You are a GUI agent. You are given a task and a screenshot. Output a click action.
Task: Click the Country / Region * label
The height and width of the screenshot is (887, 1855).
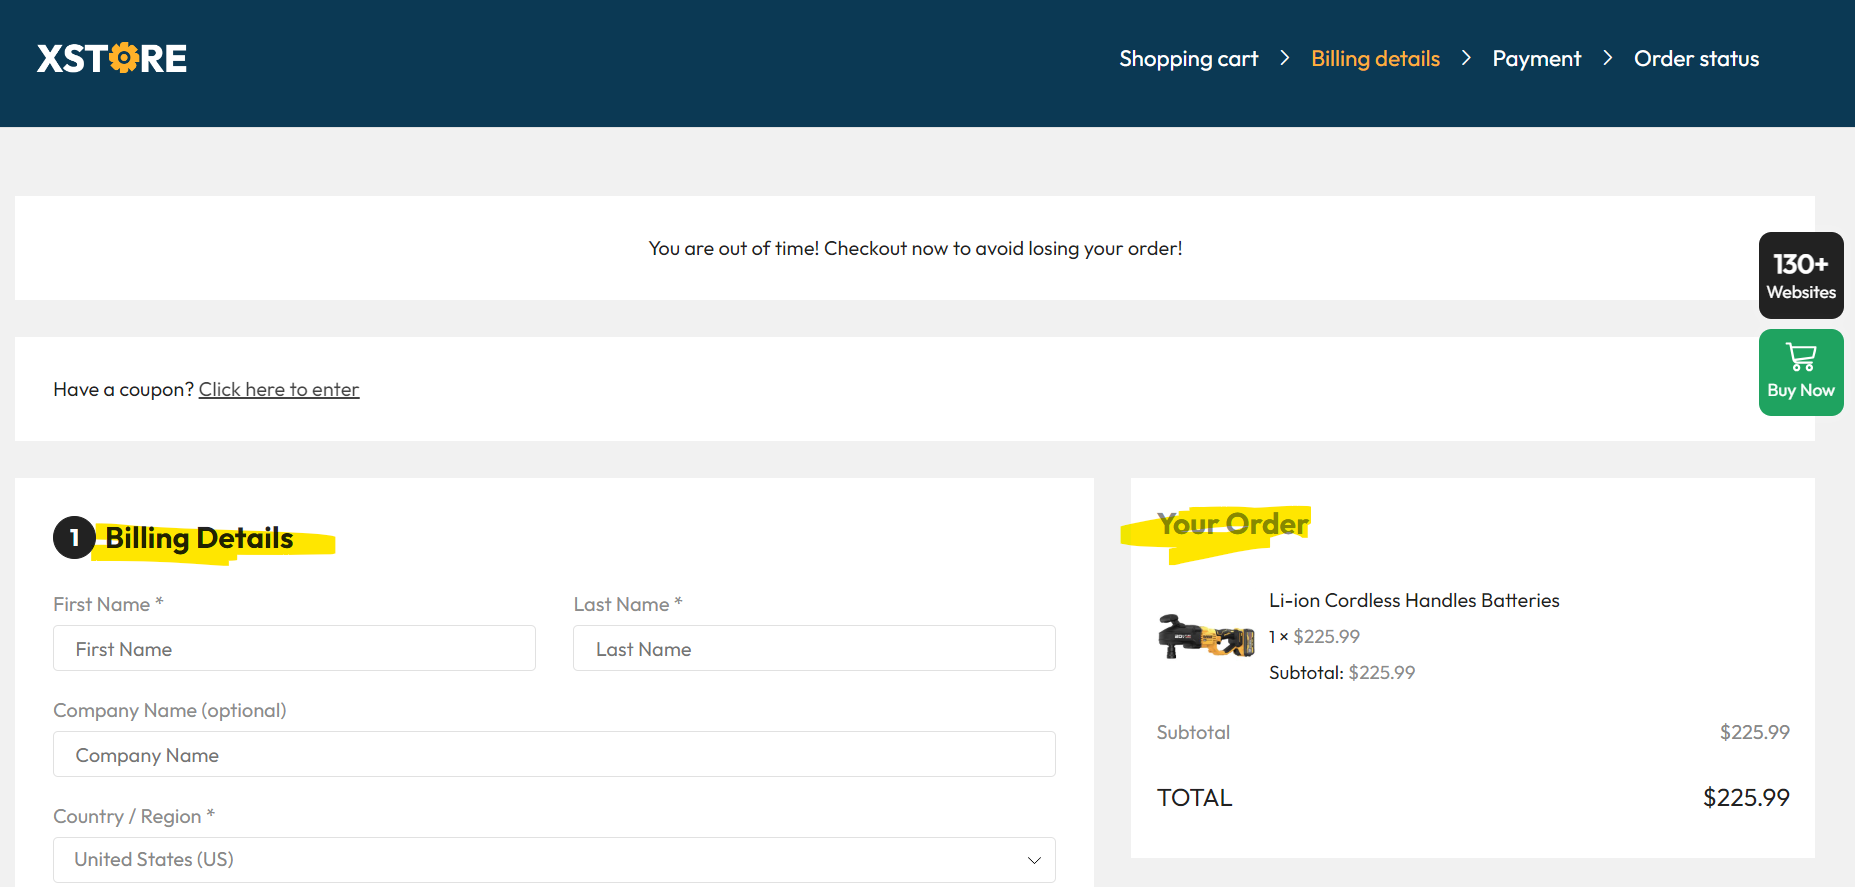click(x=134, y=816)
